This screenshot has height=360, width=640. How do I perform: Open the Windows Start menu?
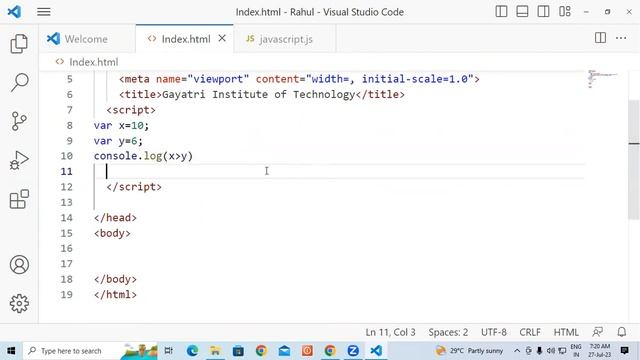pyautogui.click(x=11, y=351)
